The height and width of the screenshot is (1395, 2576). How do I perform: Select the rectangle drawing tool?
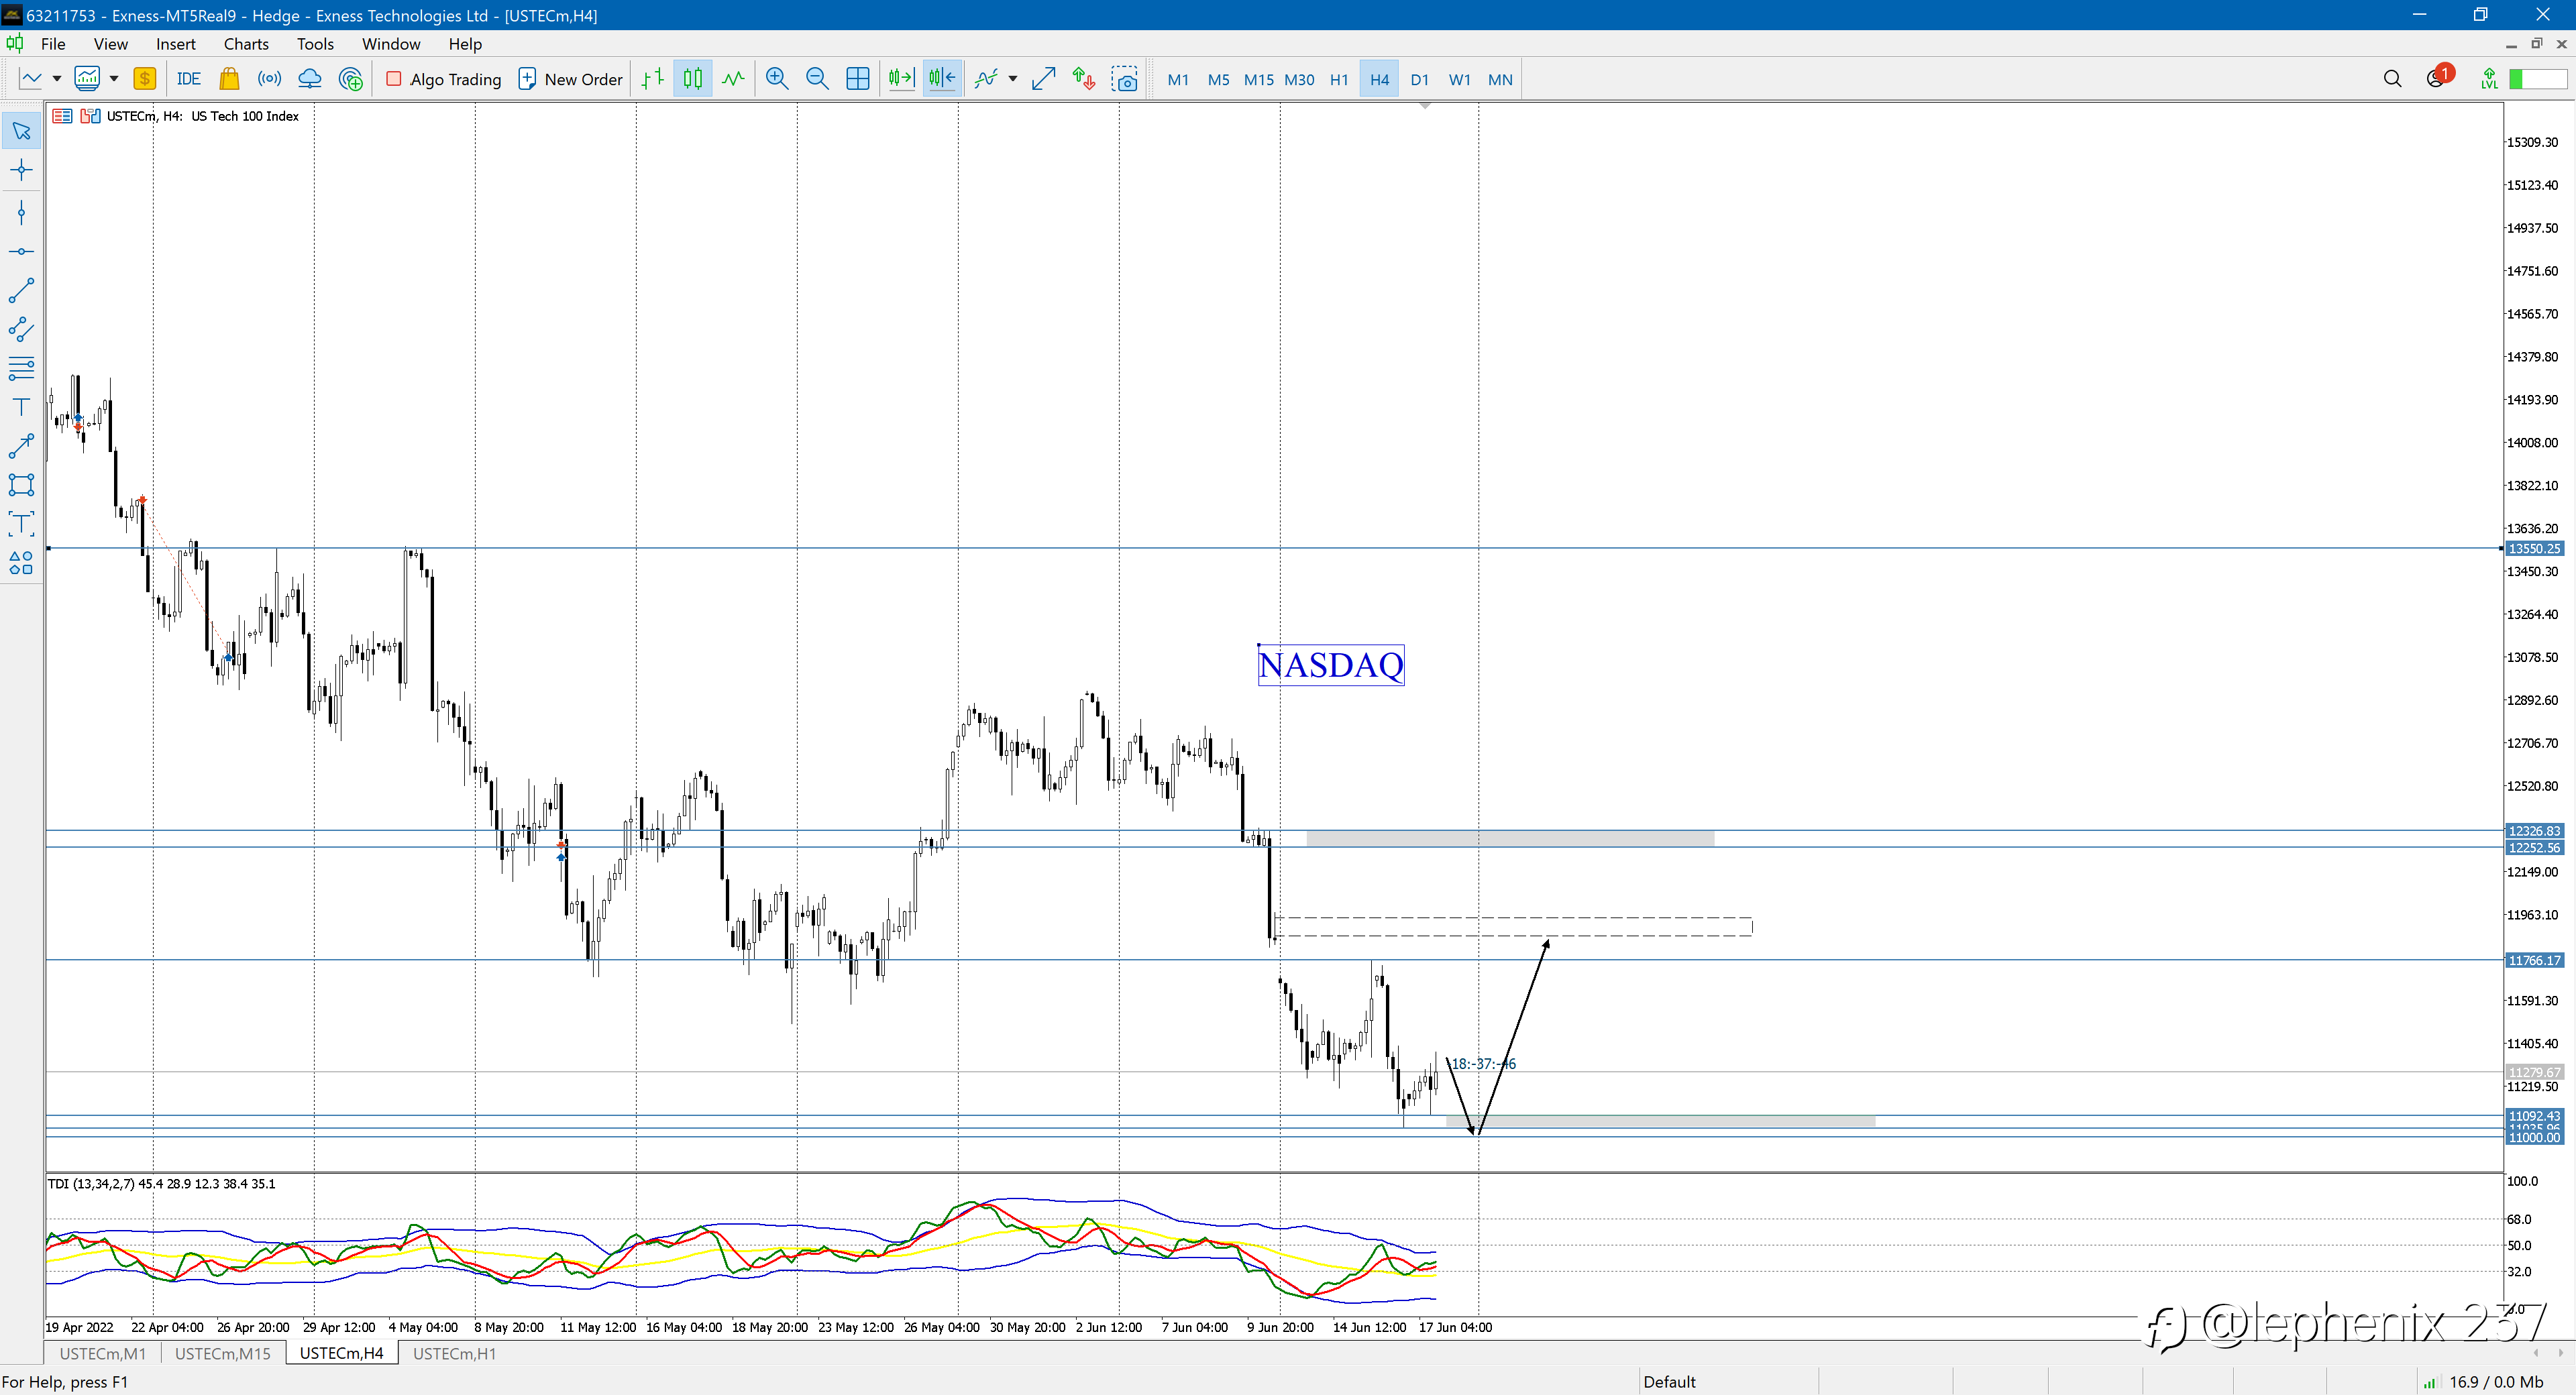(x=21, y=485)
